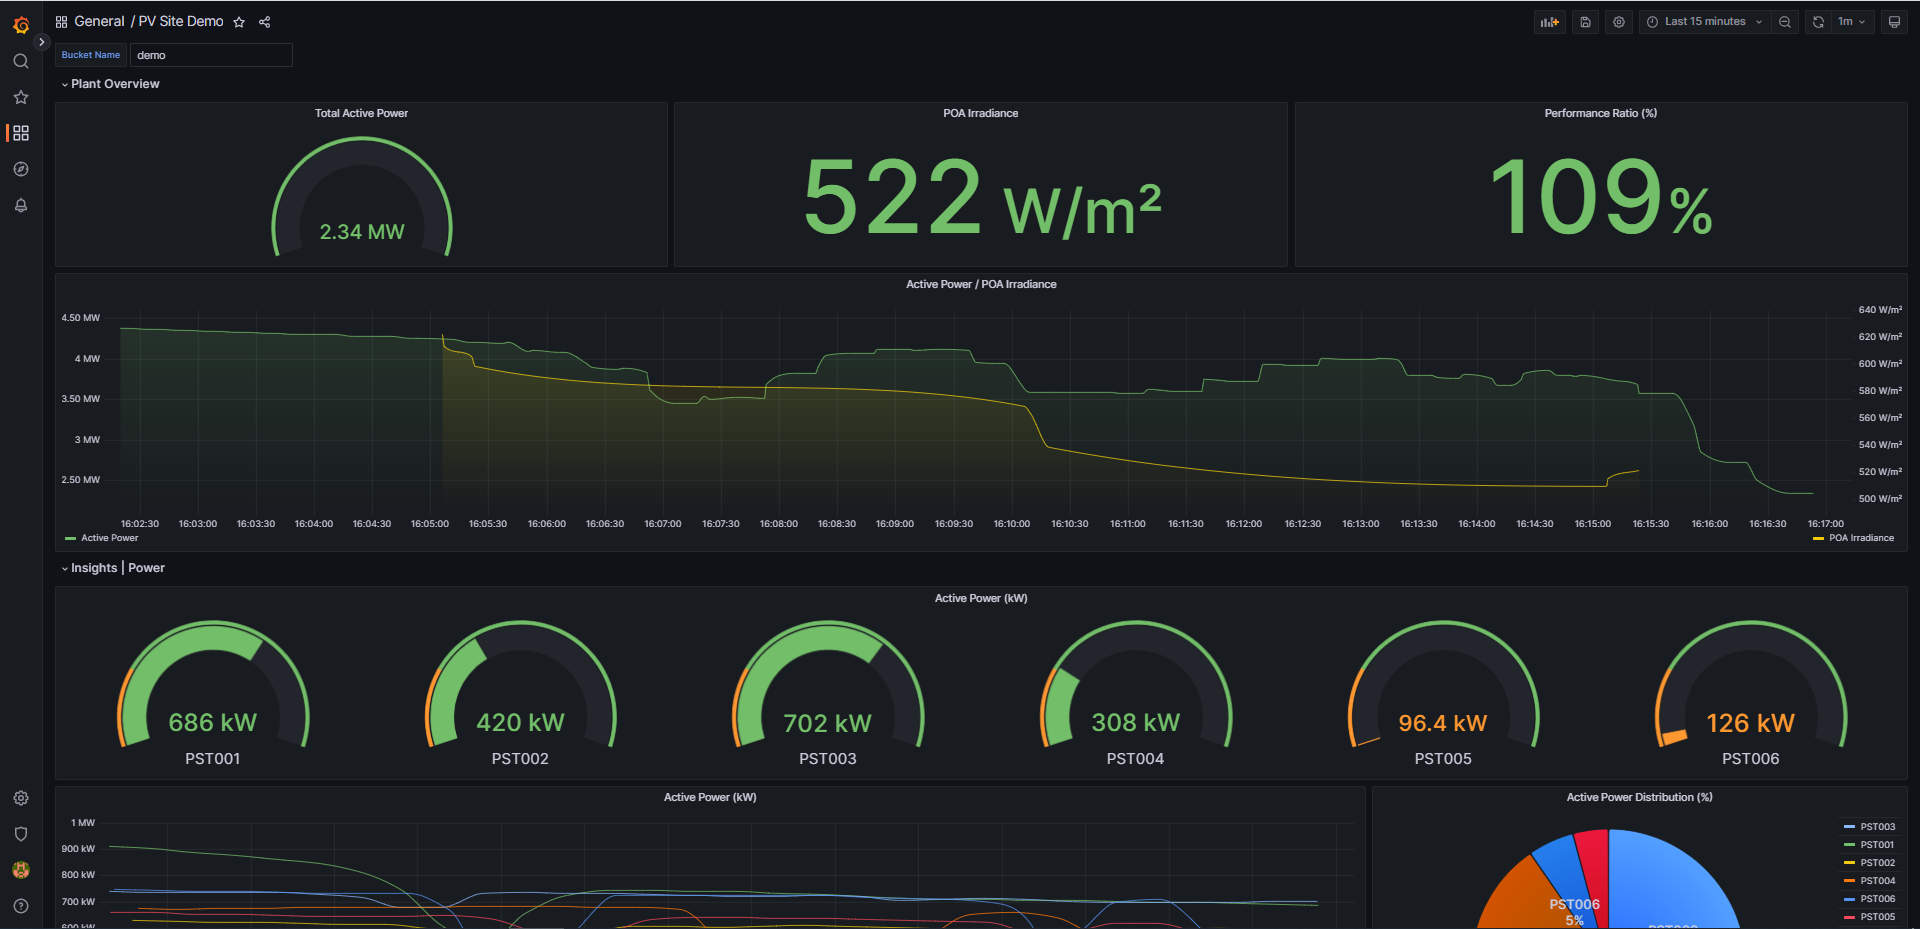Open the Starred dashboards icon
The height and width of the screenshot is (929, 1920).
[21, 97]
